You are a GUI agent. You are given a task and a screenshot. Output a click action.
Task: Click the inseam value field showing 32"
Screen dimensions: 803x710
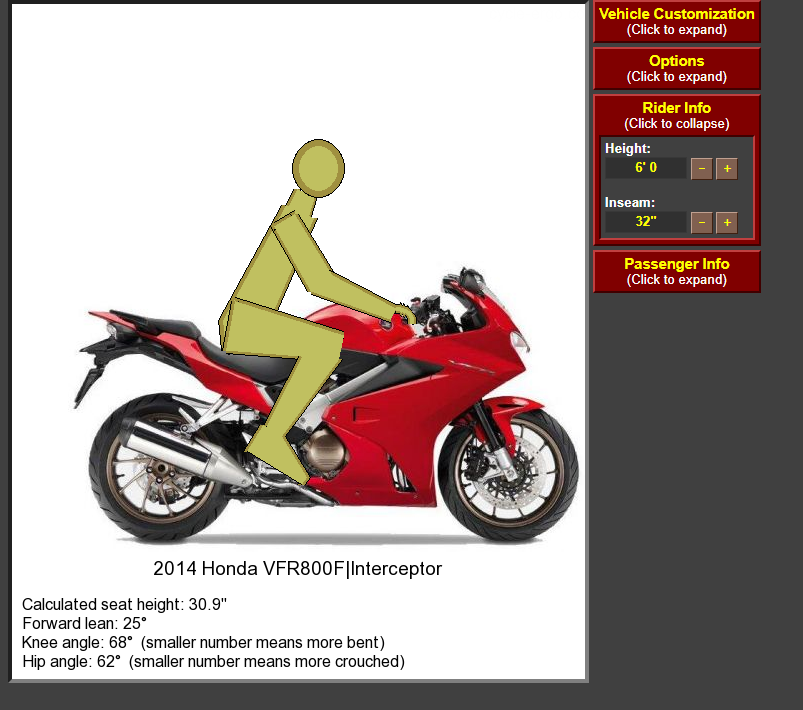pos(646,222)
